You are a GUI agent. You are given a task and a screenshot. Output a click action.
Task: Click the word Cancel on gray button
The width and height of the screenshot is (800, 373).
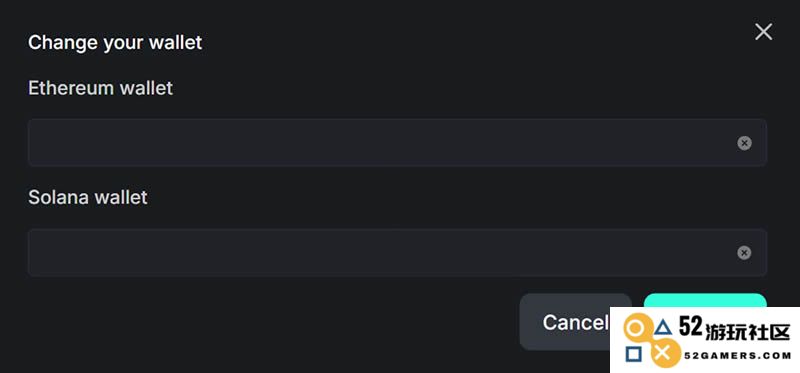576,322
